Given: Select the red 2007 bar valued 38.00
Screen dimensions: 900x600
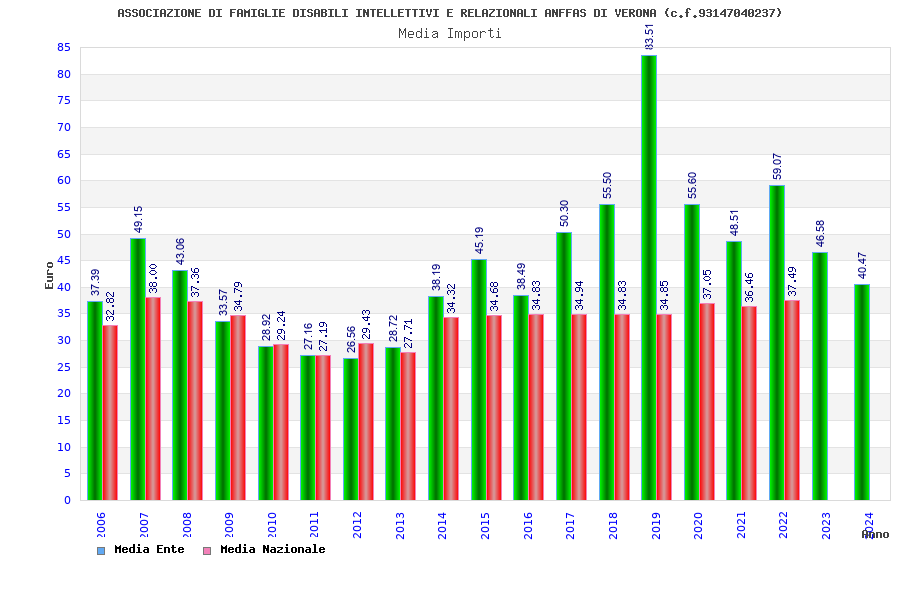Looking at the screenshot, I should [153, 399].
